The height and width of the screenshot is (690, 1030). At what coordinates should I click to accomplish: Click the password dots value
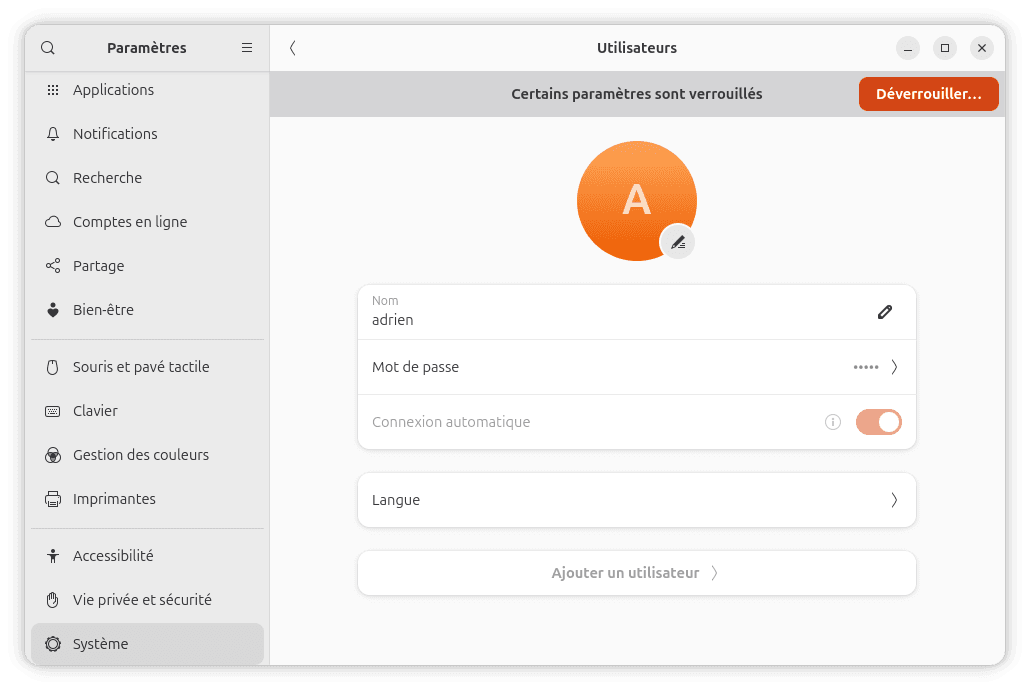pos(866,367)
